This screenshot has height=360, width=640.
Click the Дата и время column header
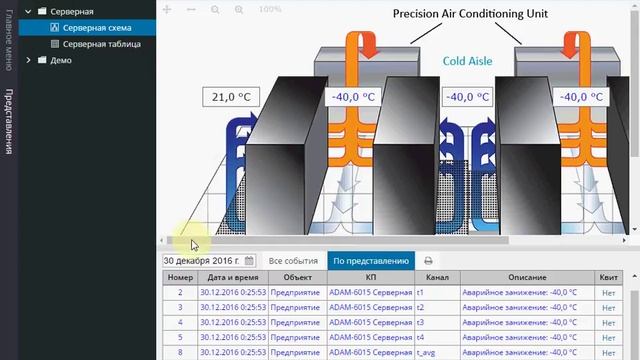click(233, 278)
